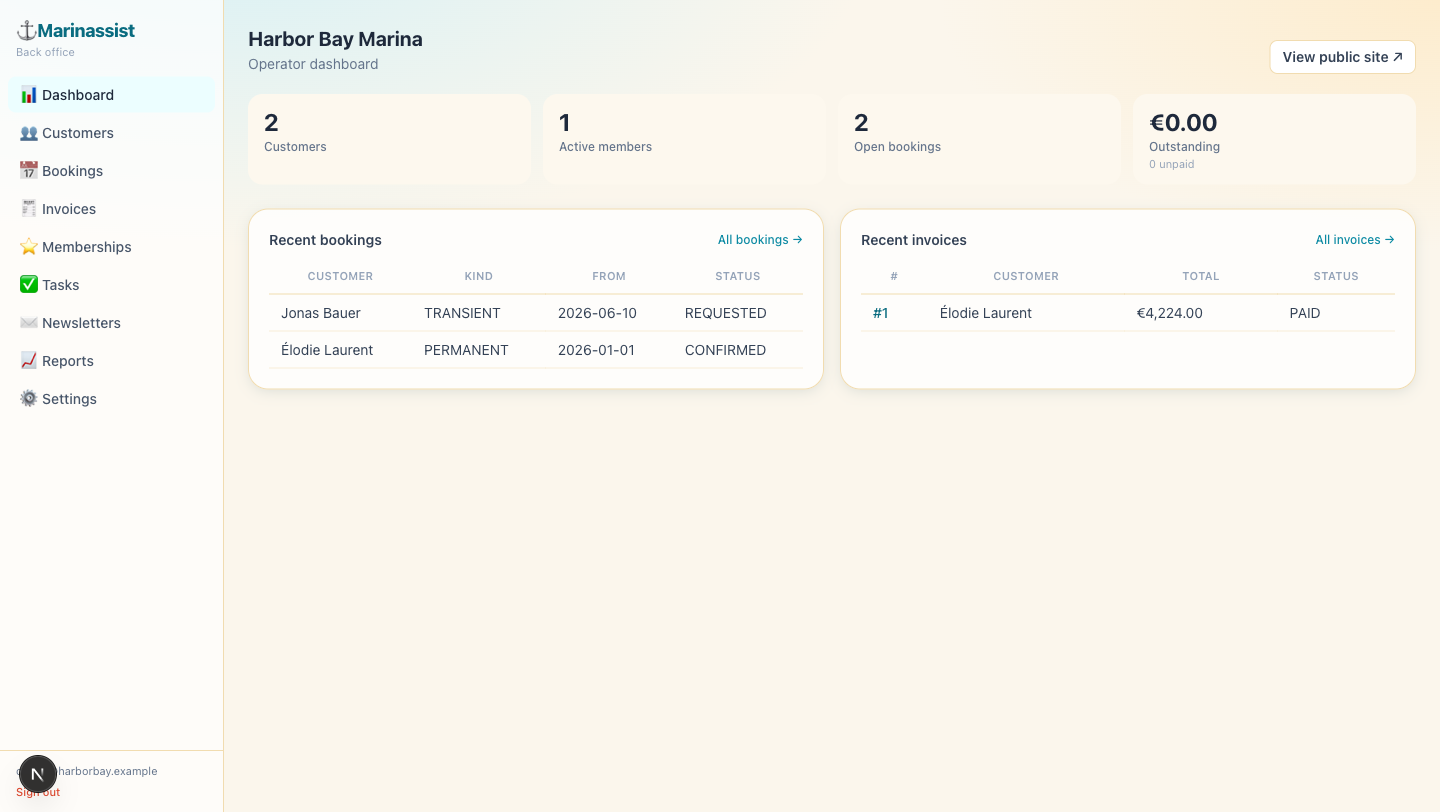This screenshot has height=812, width=1440.
Task: Click the PAID status cell
Action: pyautogui.click(x=1305, y=313)
